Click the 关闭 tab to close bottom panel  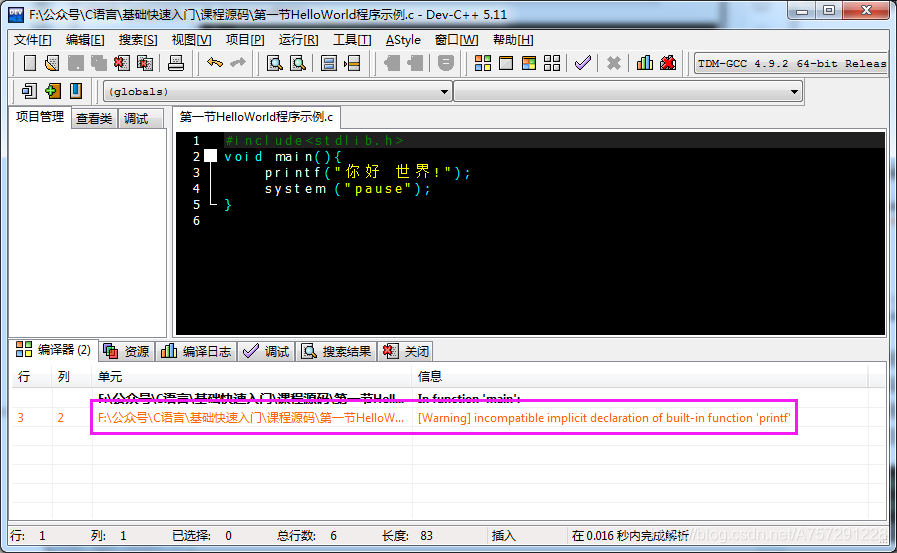(x=406, y=351)
